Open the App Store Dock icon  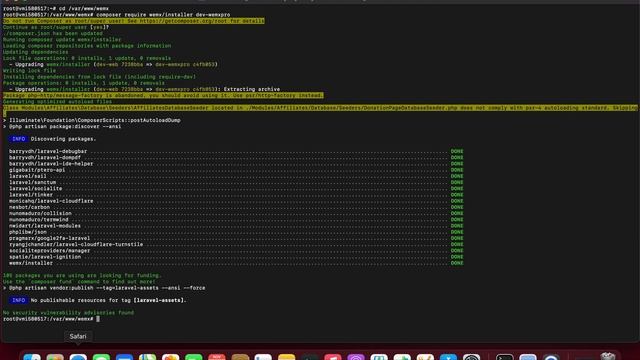(x=448, y=357)
